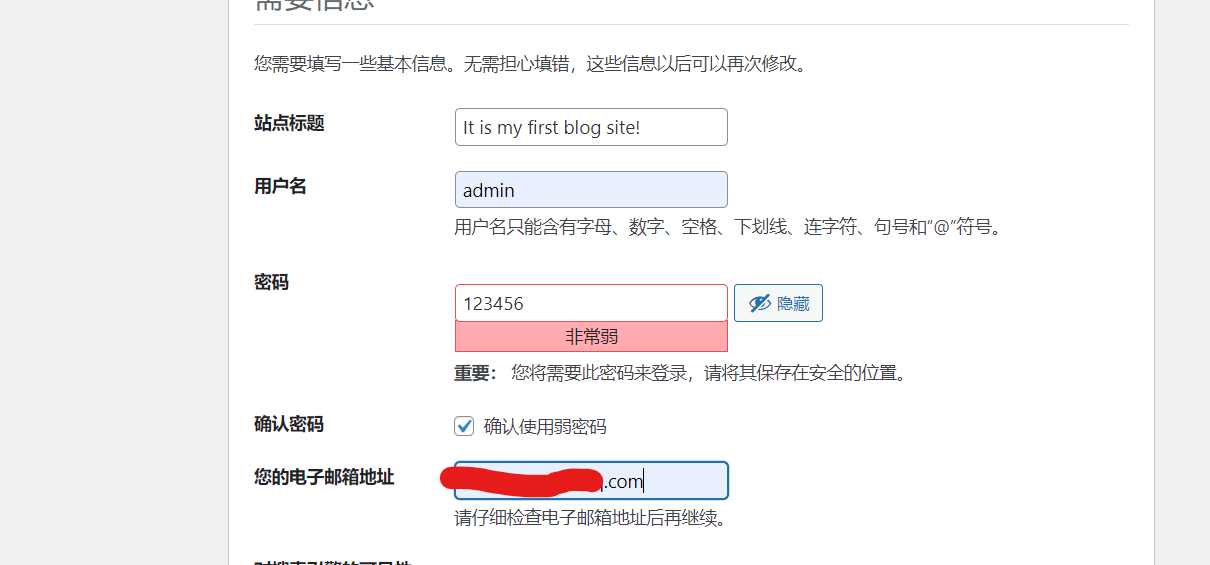This screenshot has width=1210, height=565.
Task: Click the 请仔细检查电子邮箱地址 hint text
Action: click(590, 518)
